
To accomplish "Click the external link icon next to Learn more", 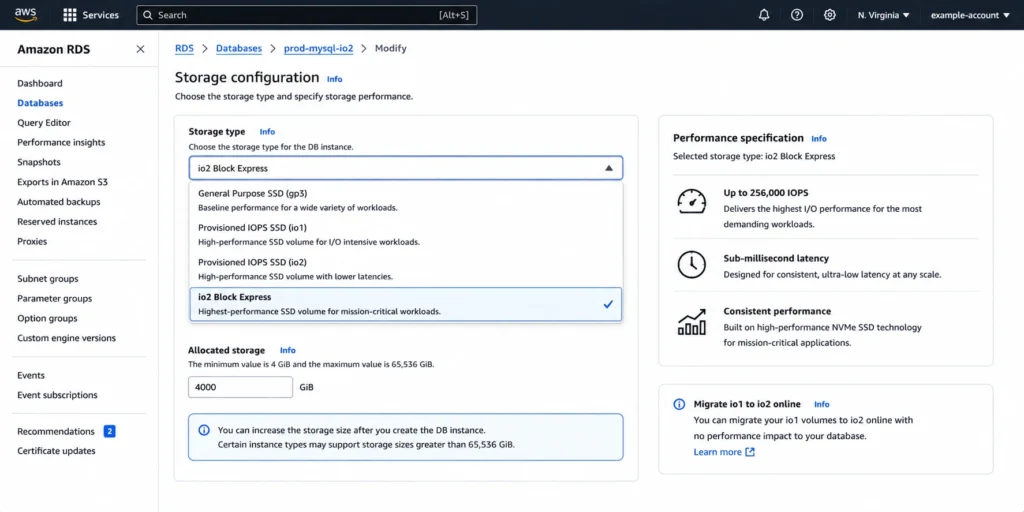I will (750, 452).
